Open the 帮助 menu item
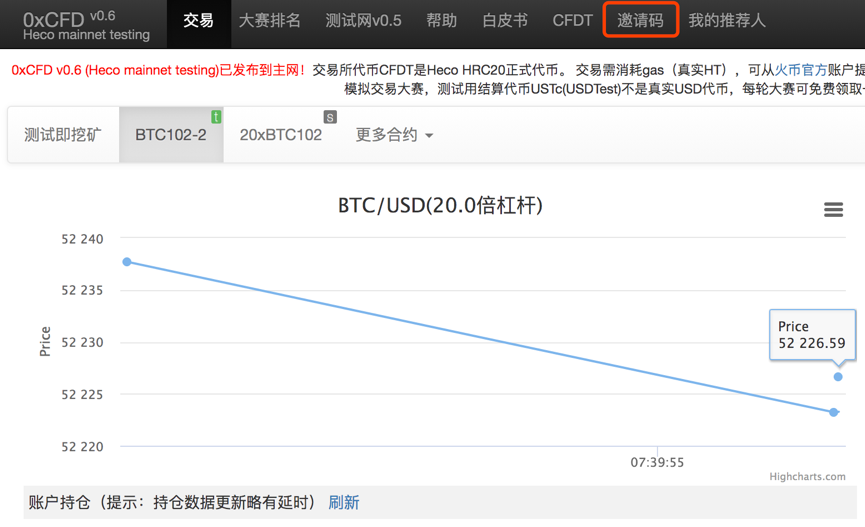Viewport: 865px width, 527px height. 441,21
